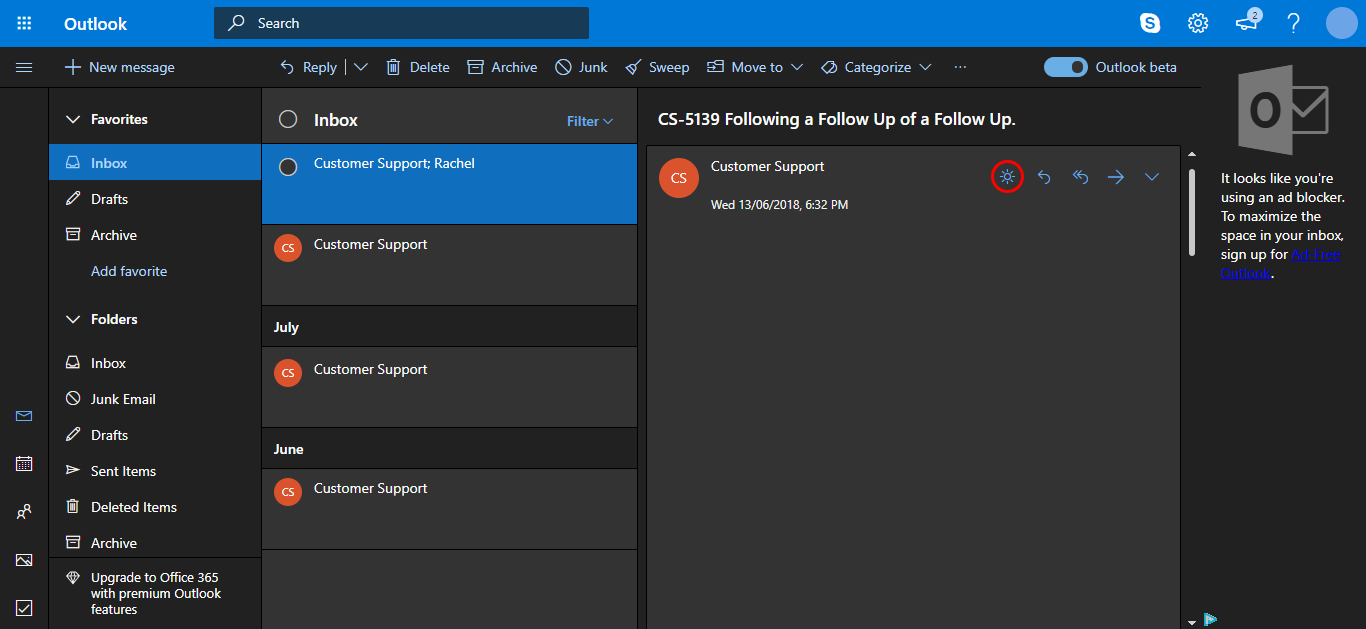
Task: Open Junk Email folder
Action: 155,399
